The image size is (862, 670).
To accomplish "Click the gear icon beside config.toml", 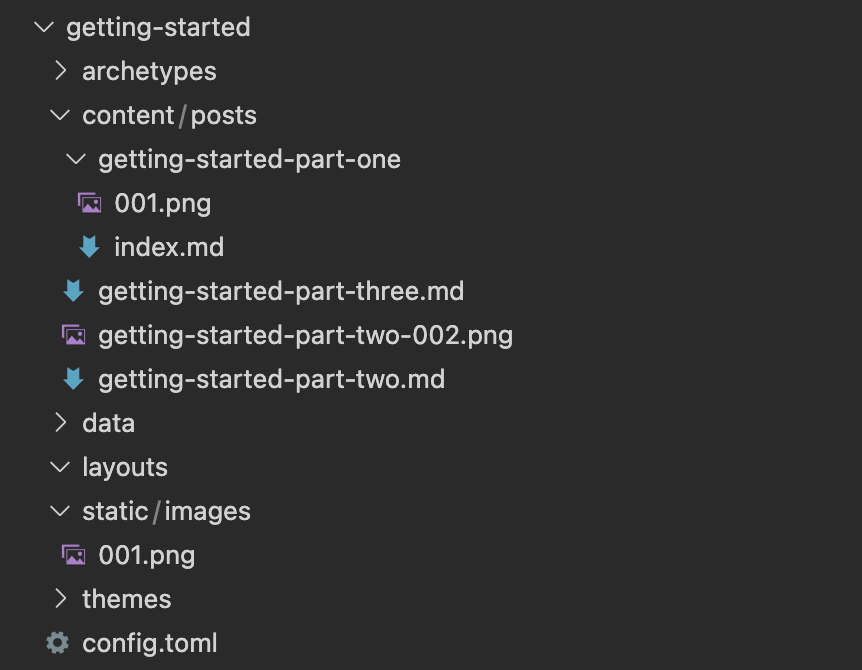I will [57, 643].
